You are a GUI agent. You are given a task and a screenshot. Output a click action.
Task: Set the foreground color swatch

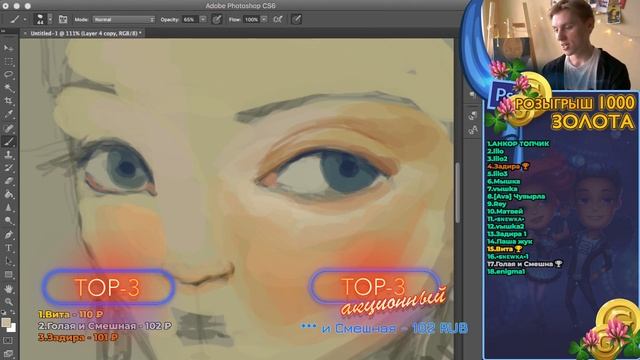[6, 322]
